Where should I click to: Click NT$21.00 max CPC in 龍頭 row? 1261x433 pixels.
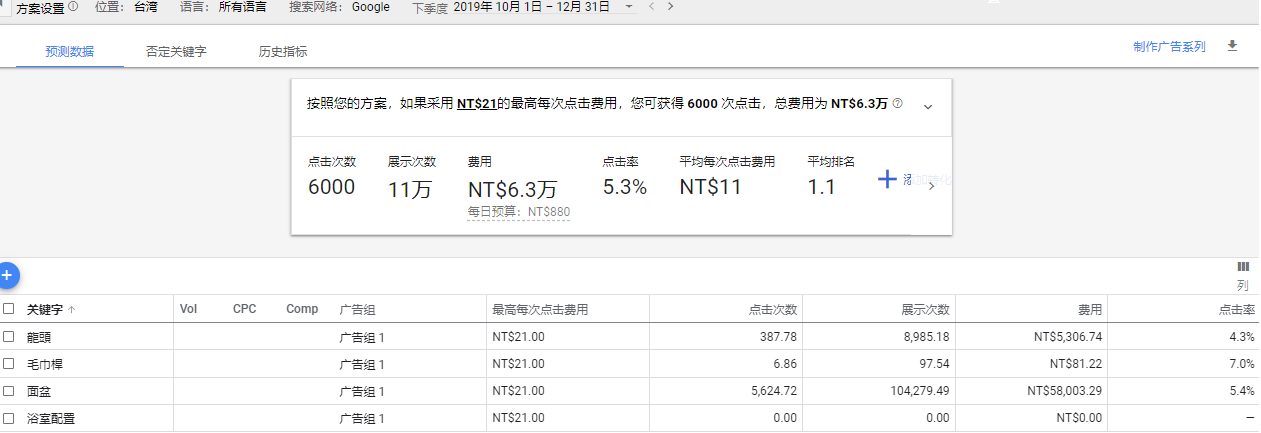(x=519, y=337)
